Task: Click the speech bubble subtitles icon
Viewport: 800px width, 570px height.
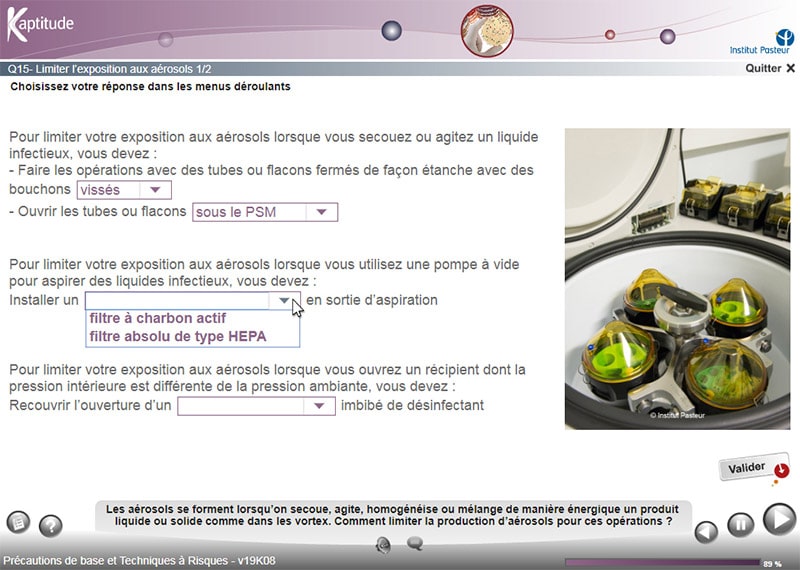Action: tap(414, 543)
